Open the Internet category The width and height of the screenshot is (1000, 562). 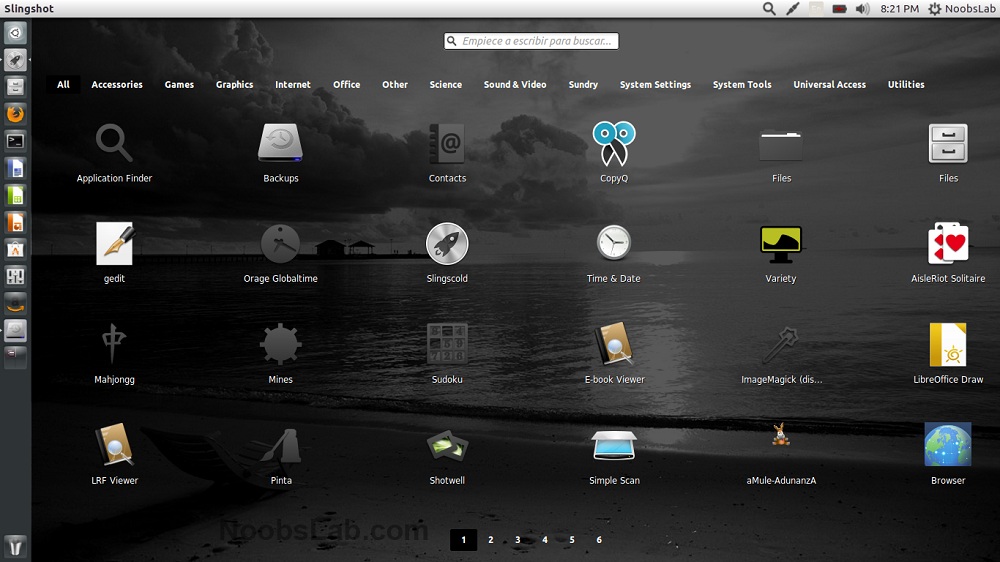pyautogui.click(x=293, y=84)
